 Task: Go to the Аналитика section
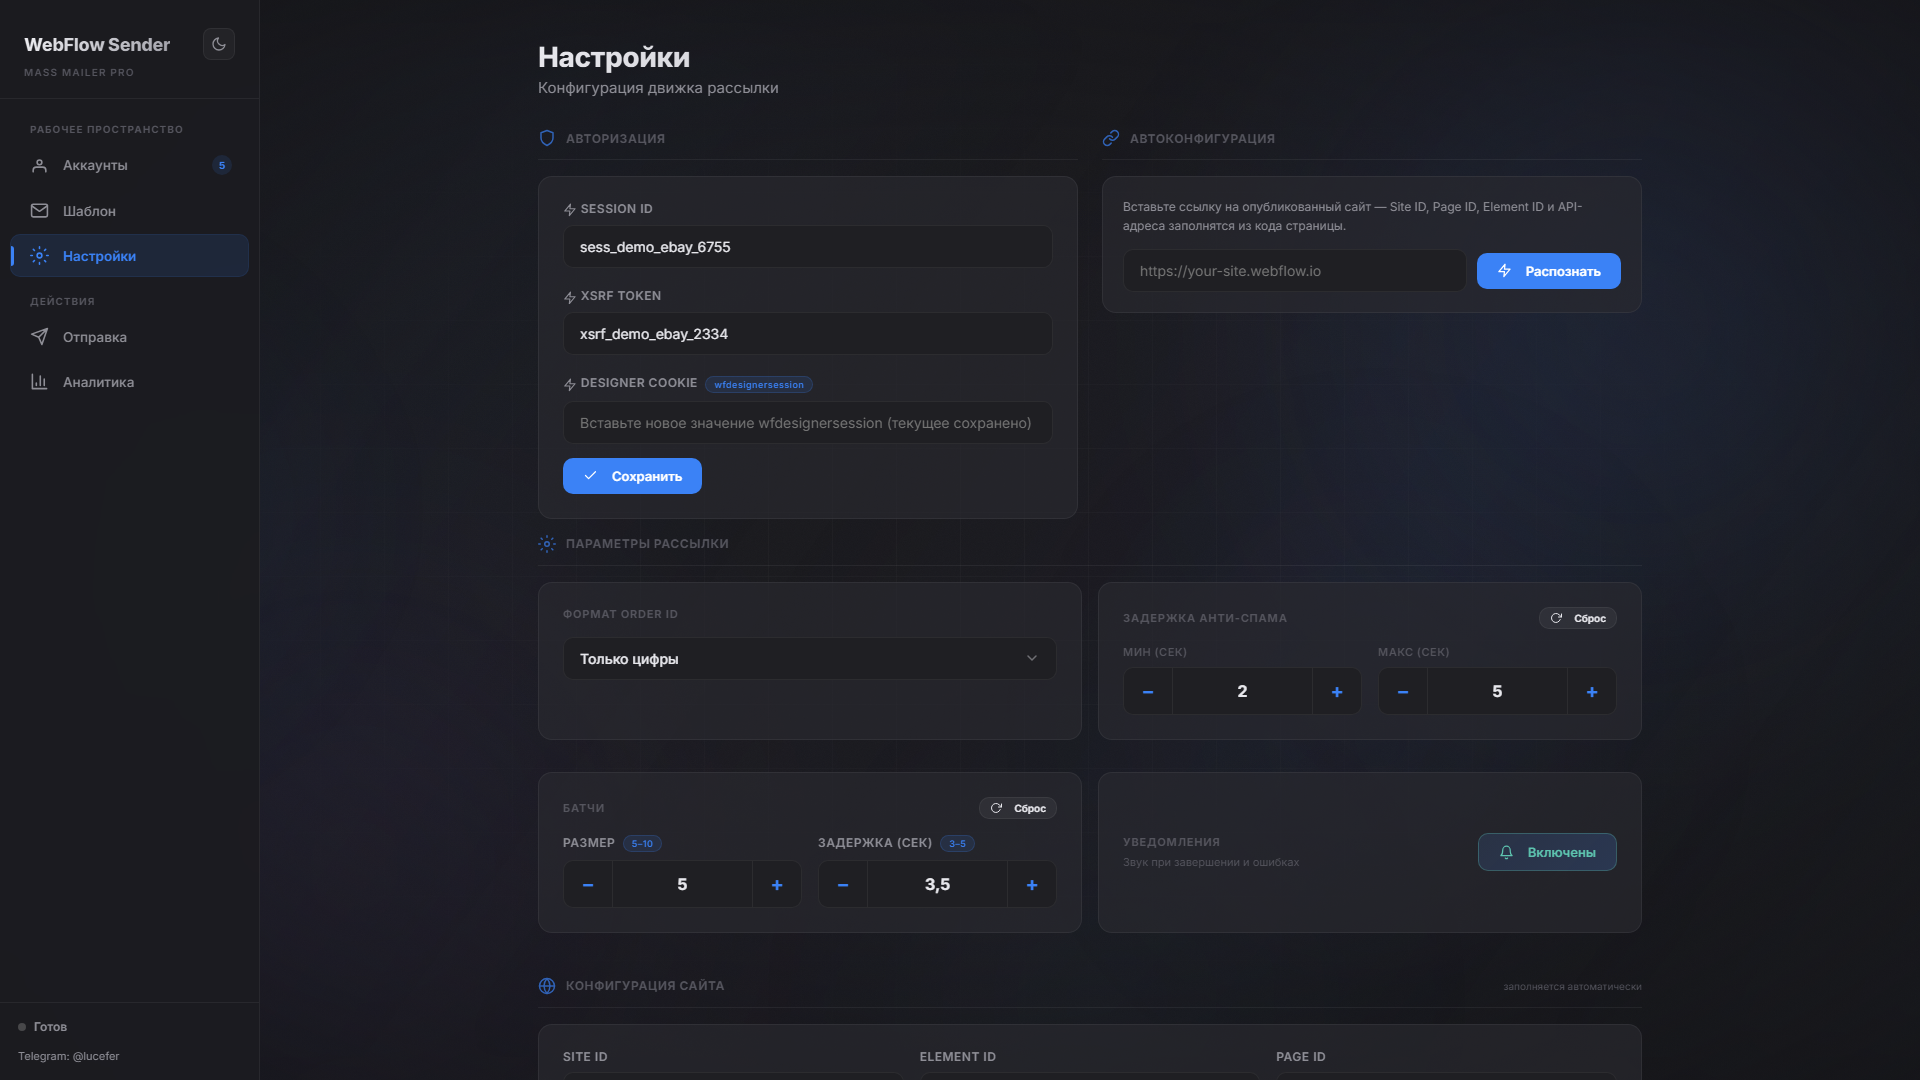pyautogui.click(x=98, y=382)
